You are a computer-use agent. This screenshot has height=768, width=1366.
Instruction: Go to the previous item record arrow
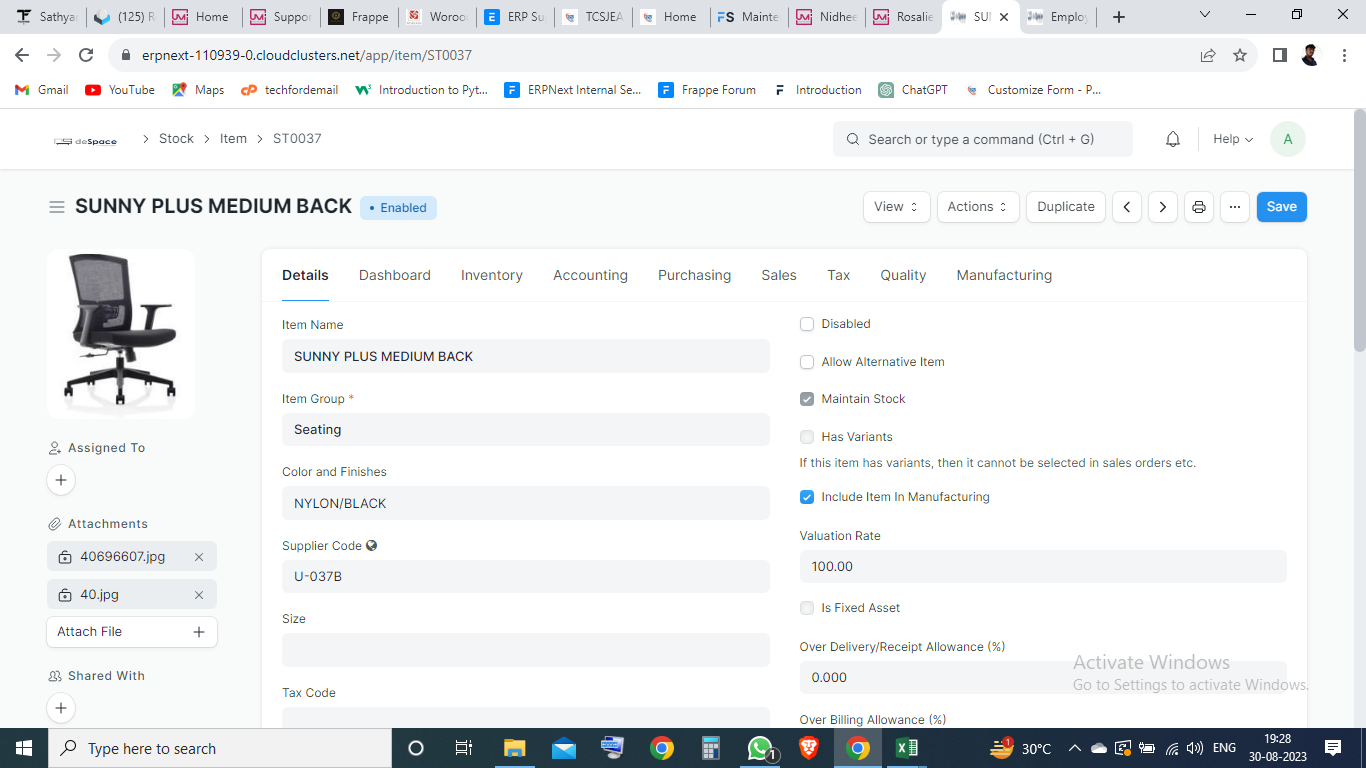coord(1127,207)
